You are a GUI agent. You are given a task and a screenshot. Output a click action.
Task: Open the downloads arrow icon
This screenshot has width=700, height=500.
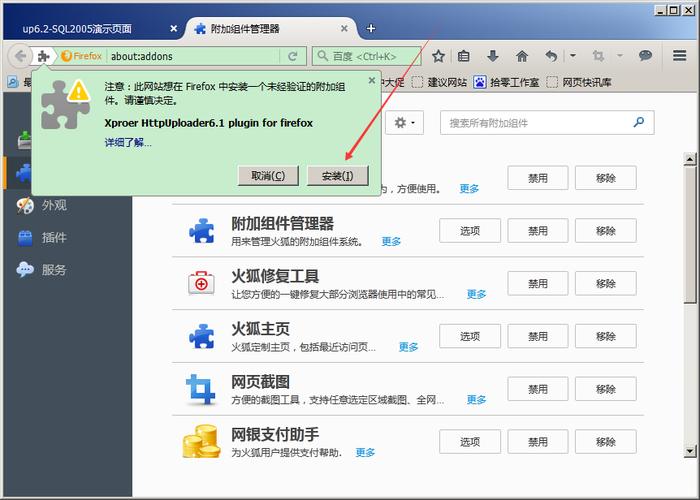pyautogui.click(x=492, y=56)
